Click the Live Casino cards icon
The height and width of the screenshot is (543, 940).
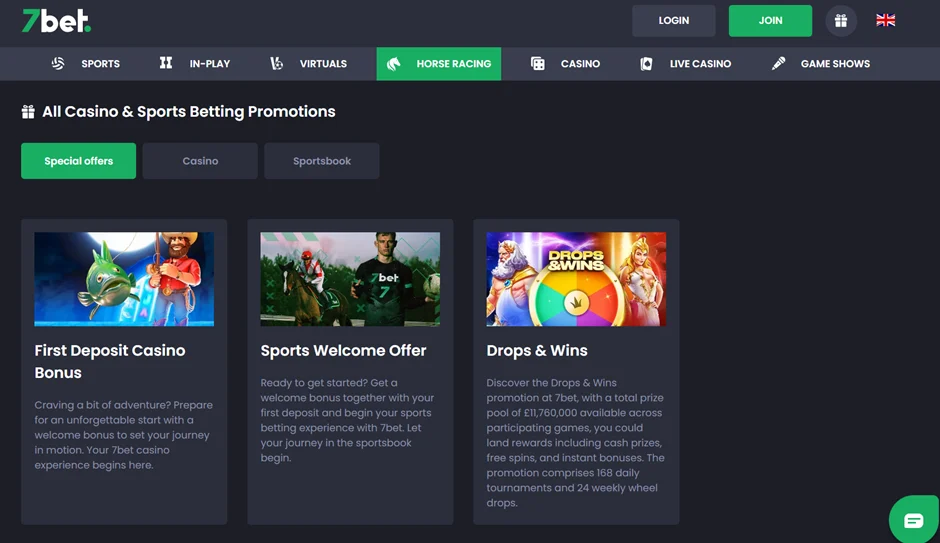click(647, 64)
